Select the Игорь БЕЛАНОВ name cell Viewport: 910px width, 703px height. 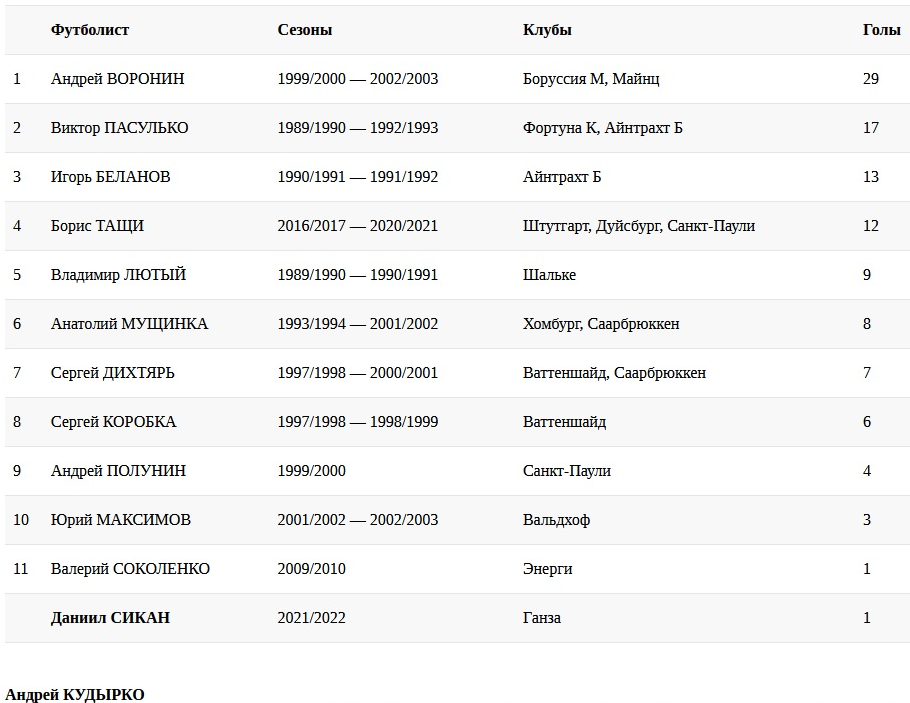click(x=110, y=177)
